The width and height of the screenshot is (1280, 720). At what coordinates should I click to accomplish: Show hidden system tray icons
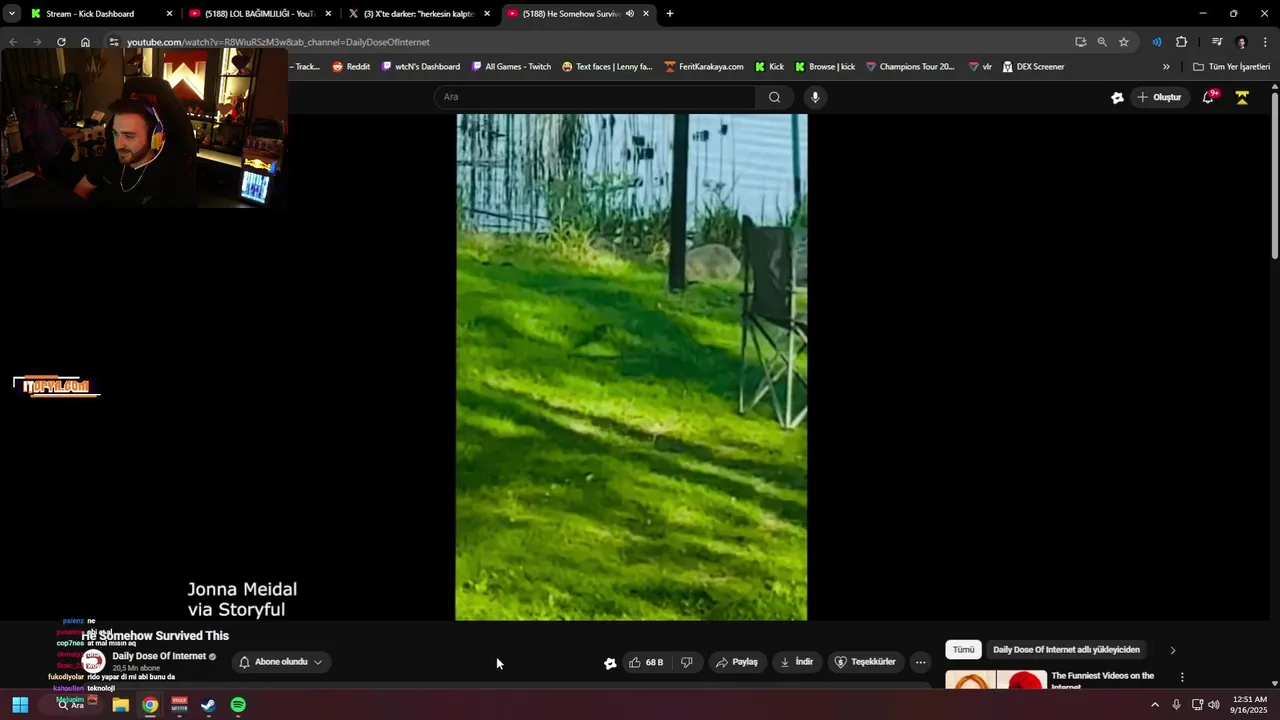[1155, 705]
